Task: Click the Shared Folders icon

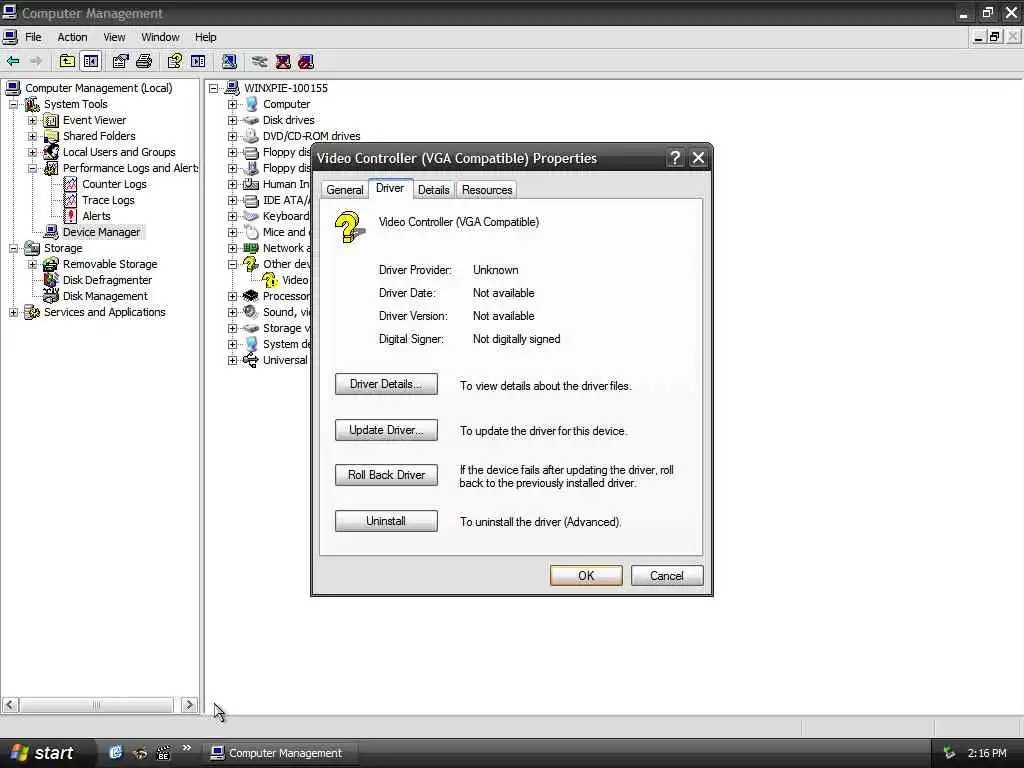Action: click(51, 136)
